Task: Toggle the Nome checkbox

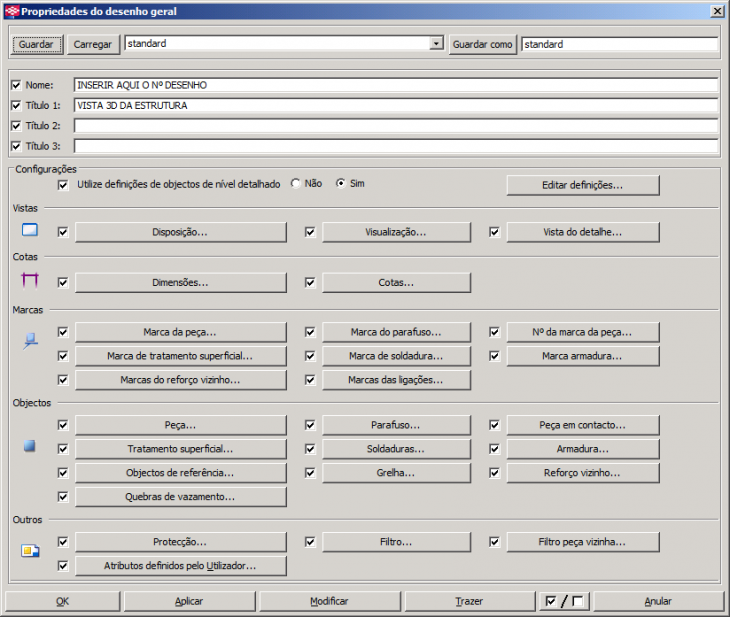Action: 16,85
